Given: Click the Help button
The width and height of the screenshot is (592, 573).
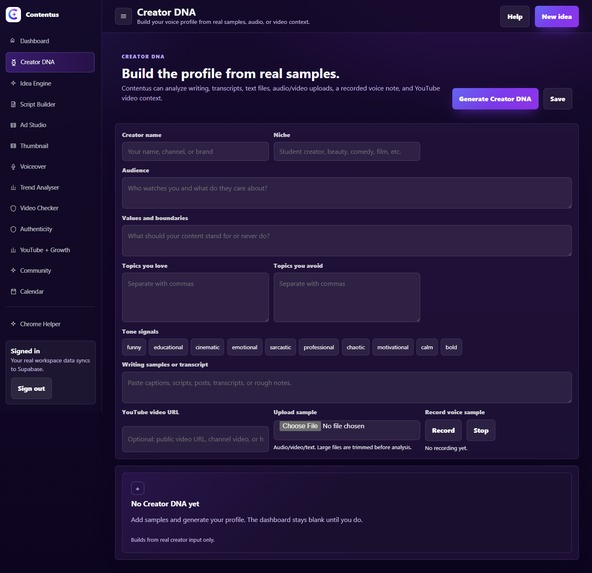Looking at the screenshot, I should pos(515,17).
